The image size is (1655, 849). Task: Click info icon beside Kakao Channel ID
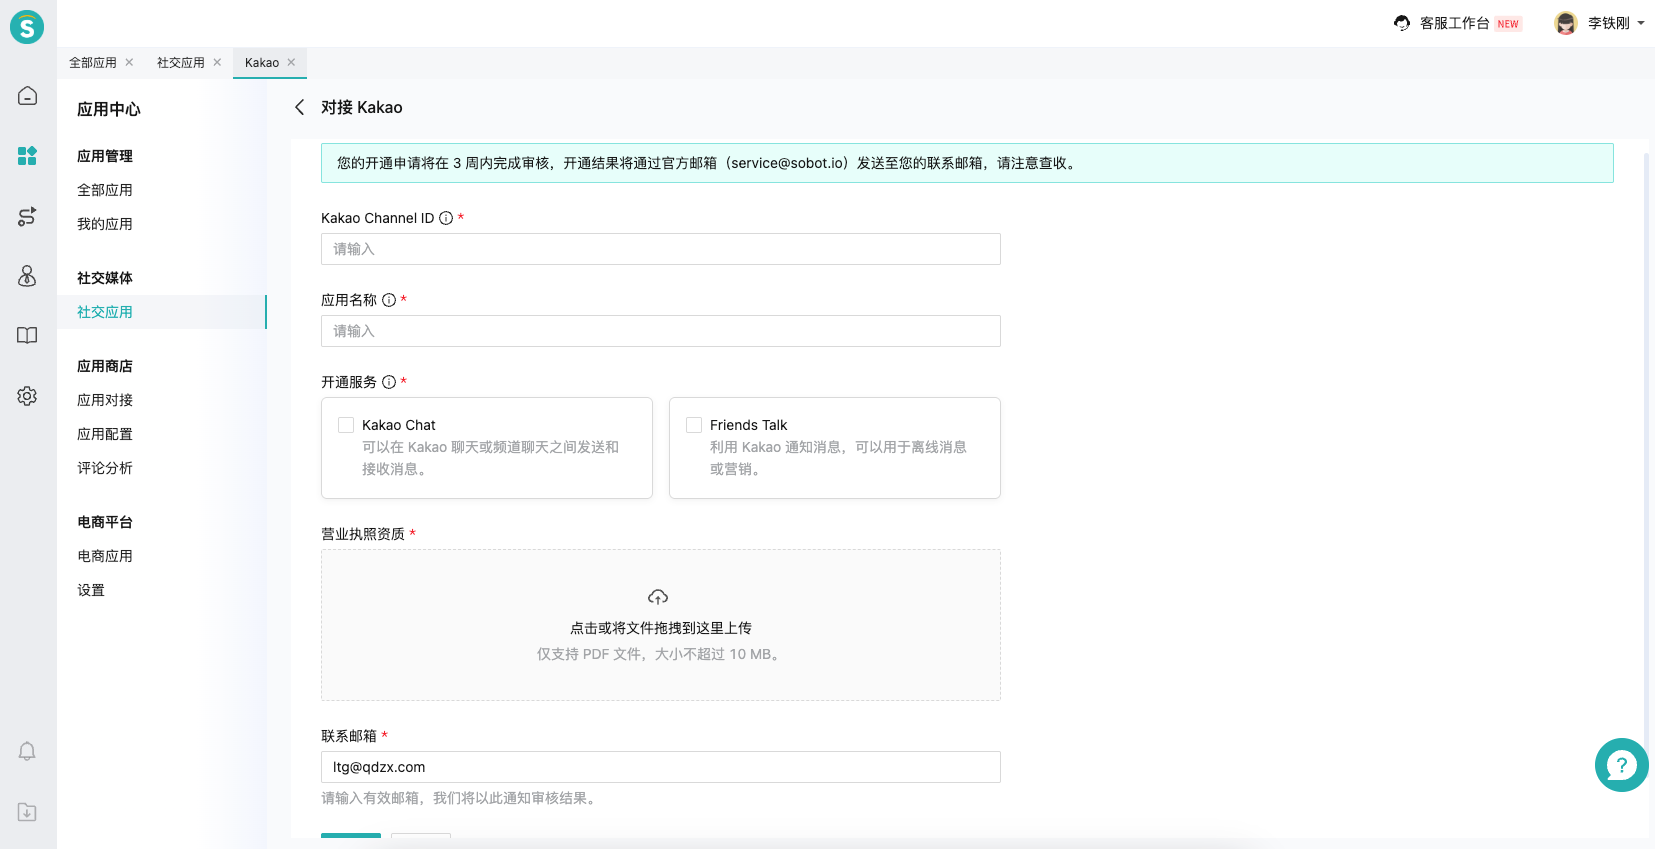pos(446,218)
